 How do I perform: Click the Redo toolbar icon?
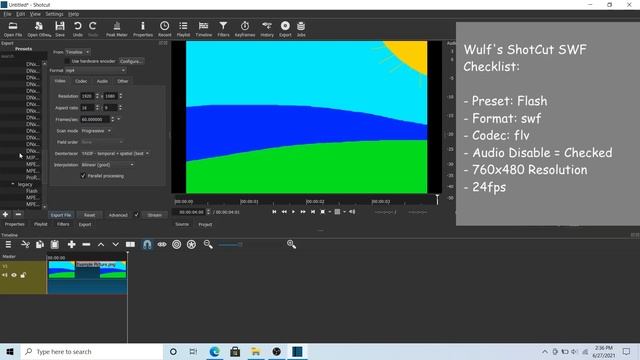pyautogui.click(x=93, y=29)
